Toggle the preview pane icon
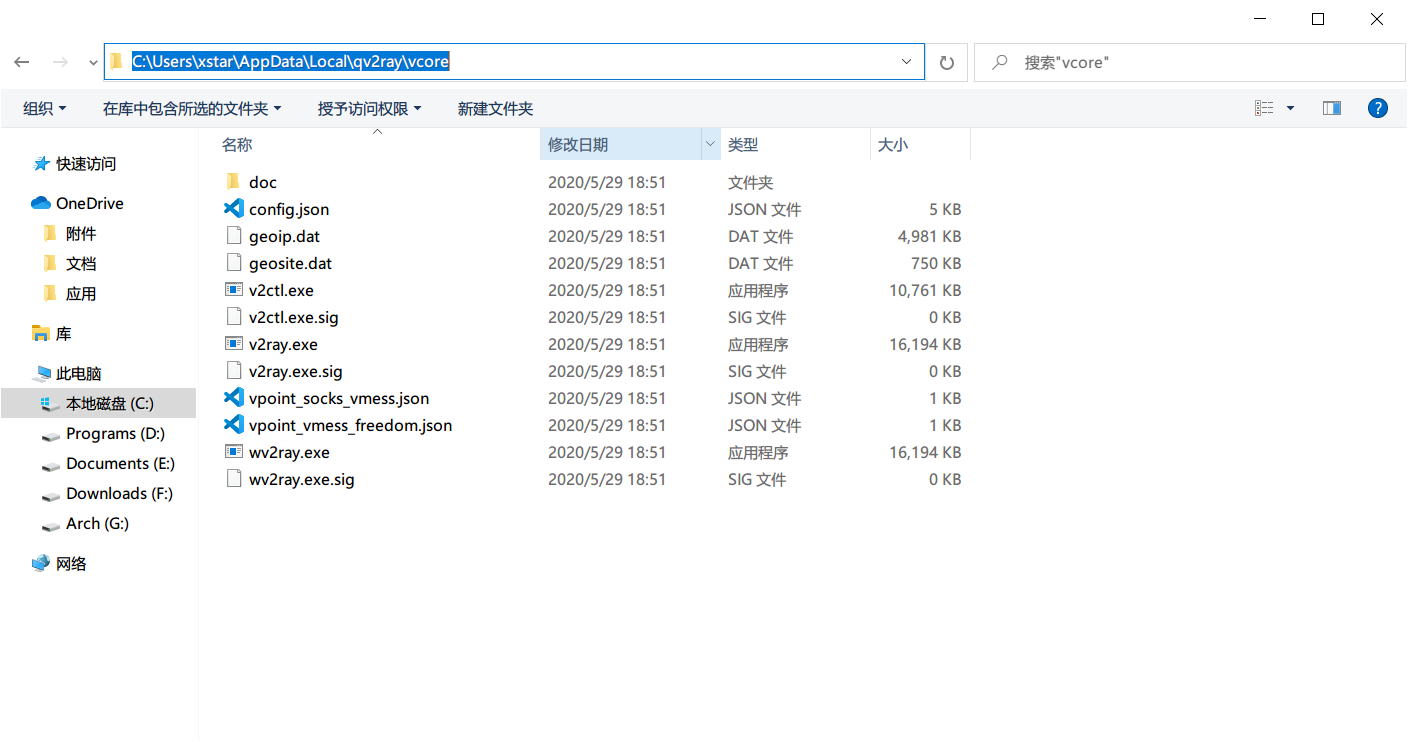This screenshot has height=742, width=1408. click(1331, 108)
